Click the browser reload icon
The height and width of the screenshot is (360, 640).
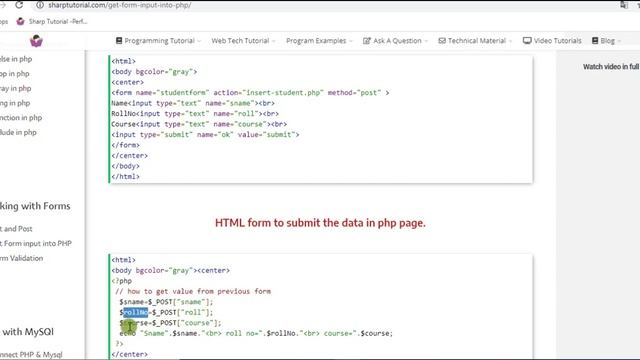click(19, 5)
